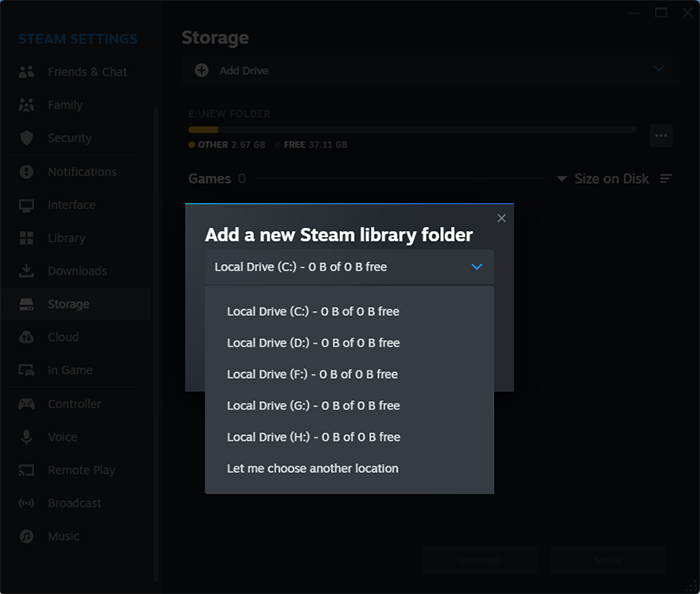Open Remote Play settings
Image resolution: width=700 pixels, height=594 pixels.
pyautogui.click(x=76, y=470)
